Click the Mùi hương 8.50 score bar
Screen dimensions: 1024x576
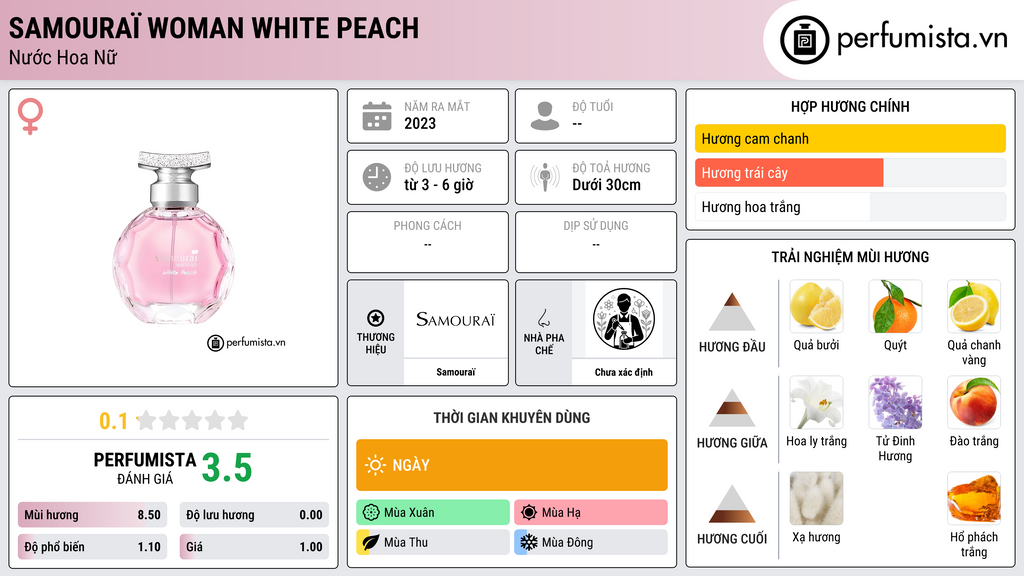(x=92, y=515)
